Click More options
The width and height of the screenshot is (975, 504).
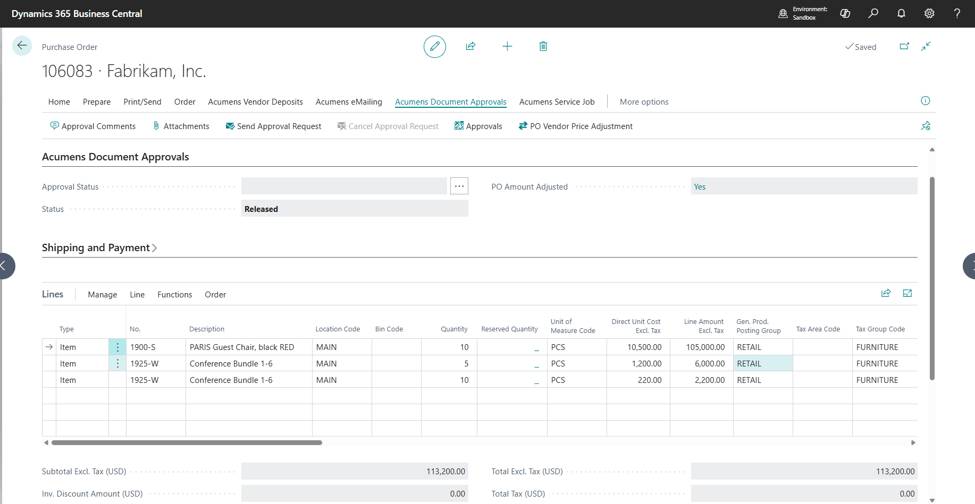point(644,102)
